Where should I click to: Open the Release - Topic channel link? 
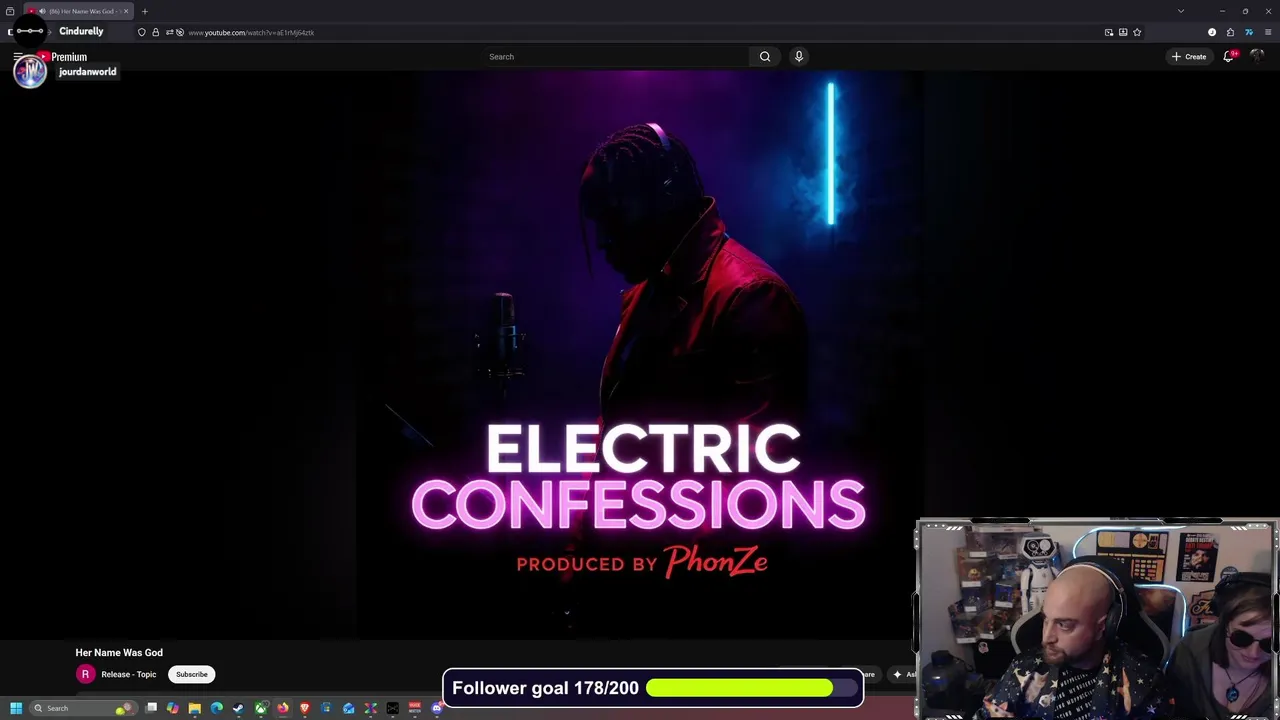pos(128,674)
